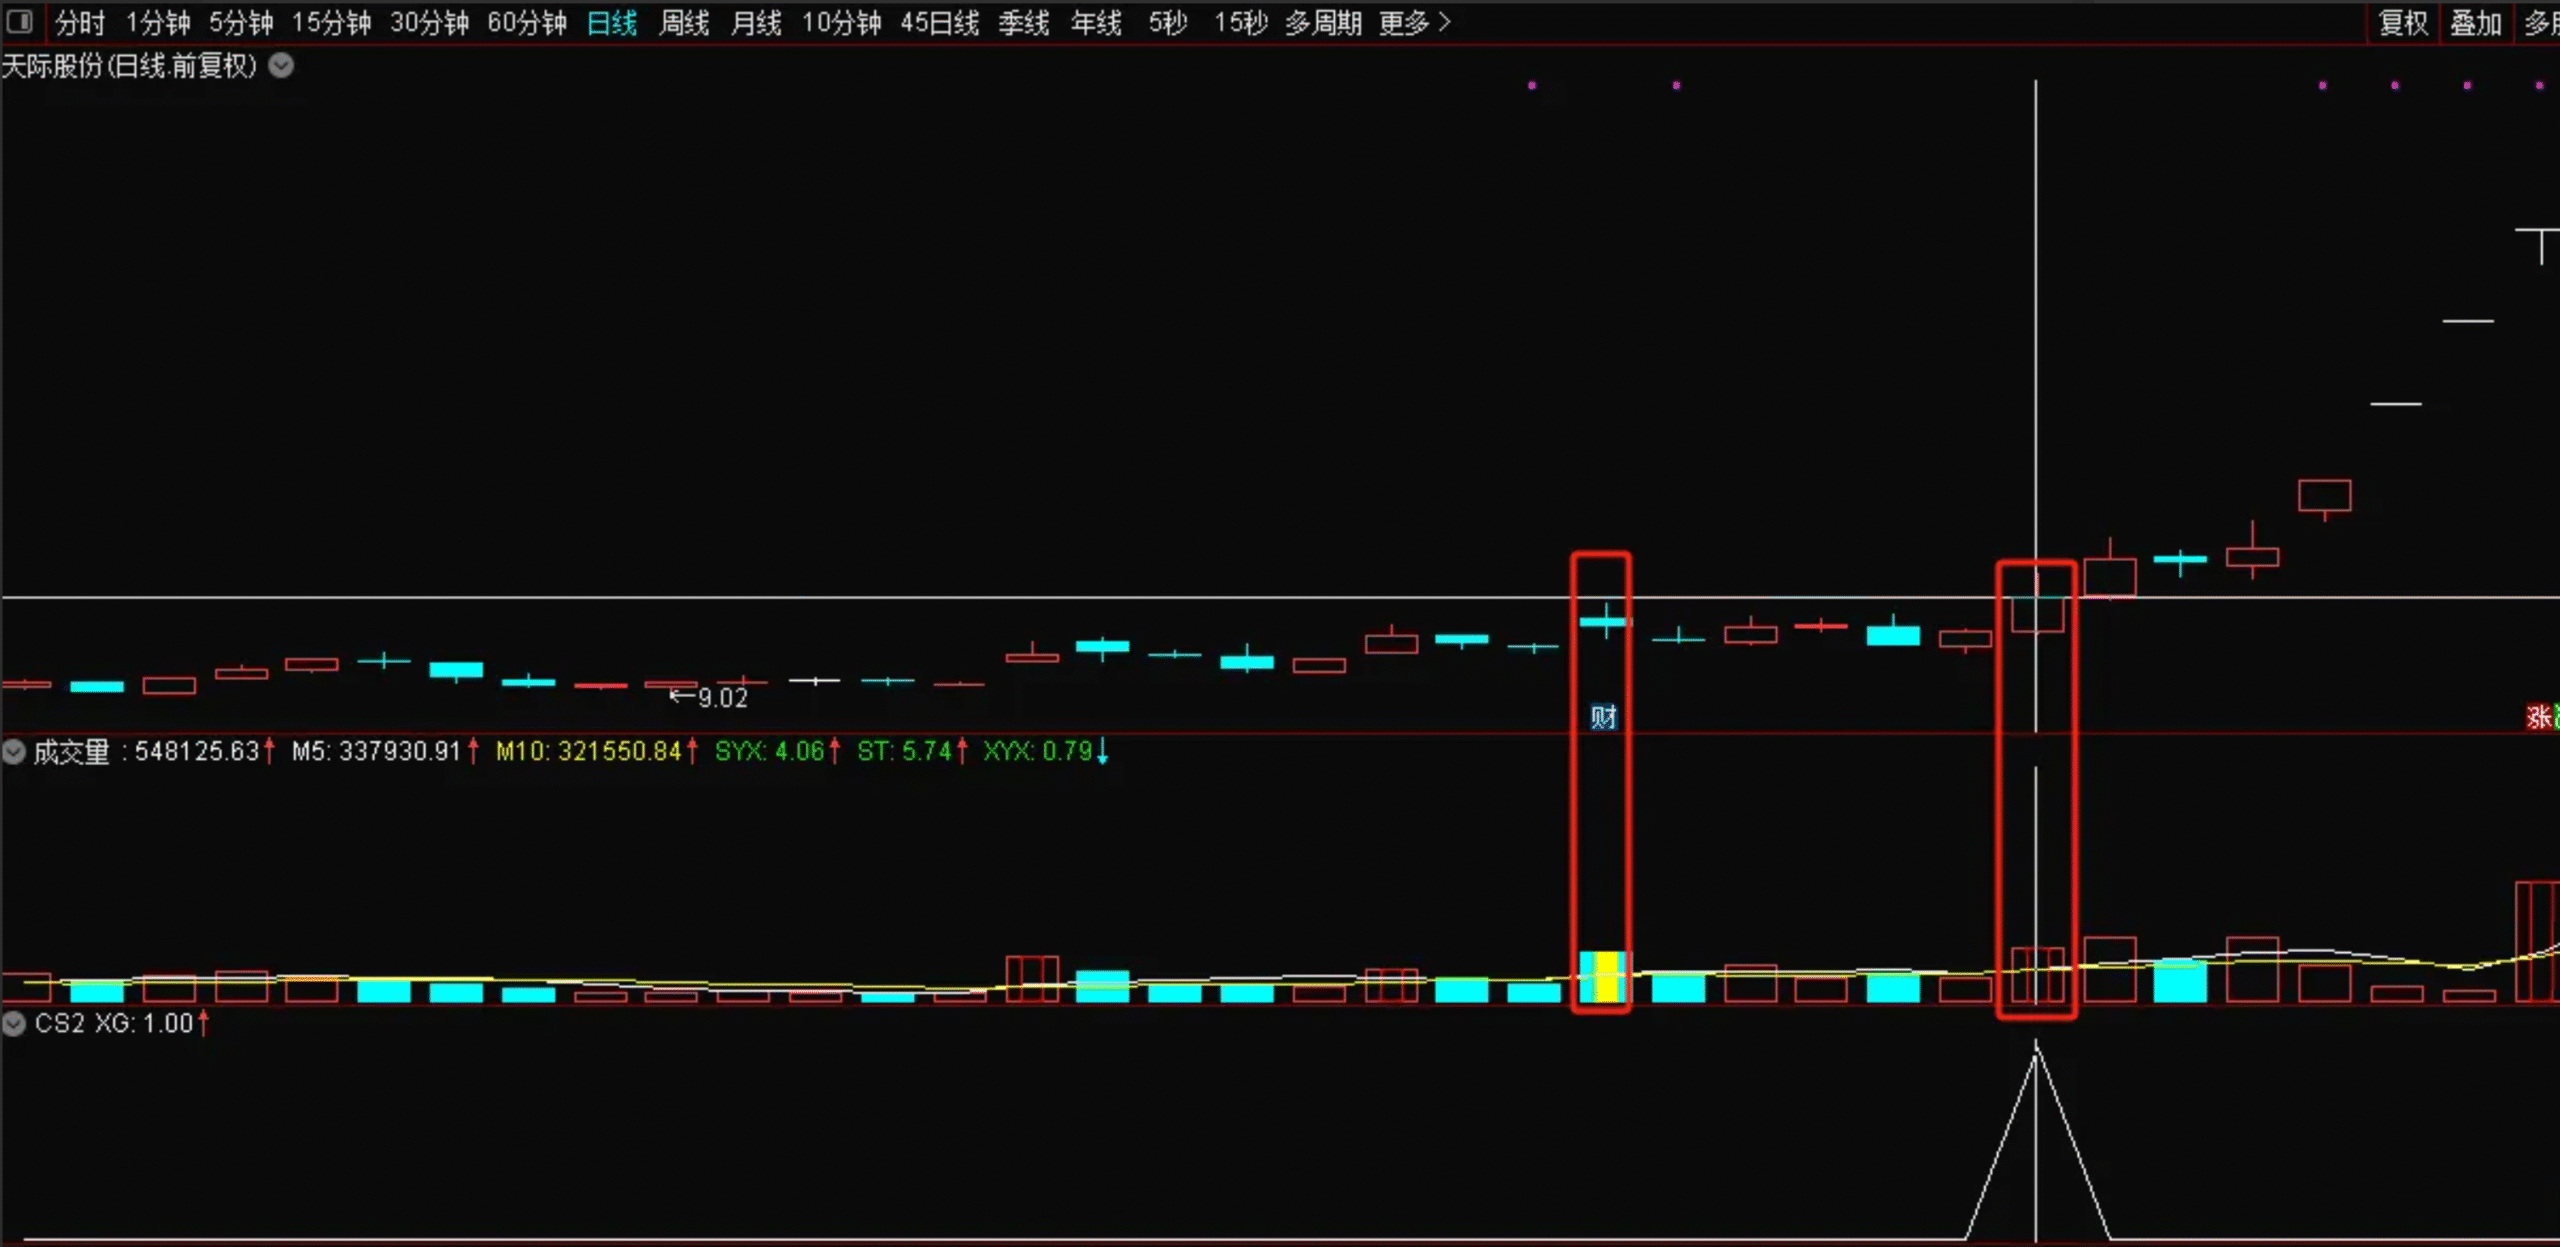Click the red 涨 marker at right edge
Screen dimensions: 2560x1247
(x=2539, y=717)
